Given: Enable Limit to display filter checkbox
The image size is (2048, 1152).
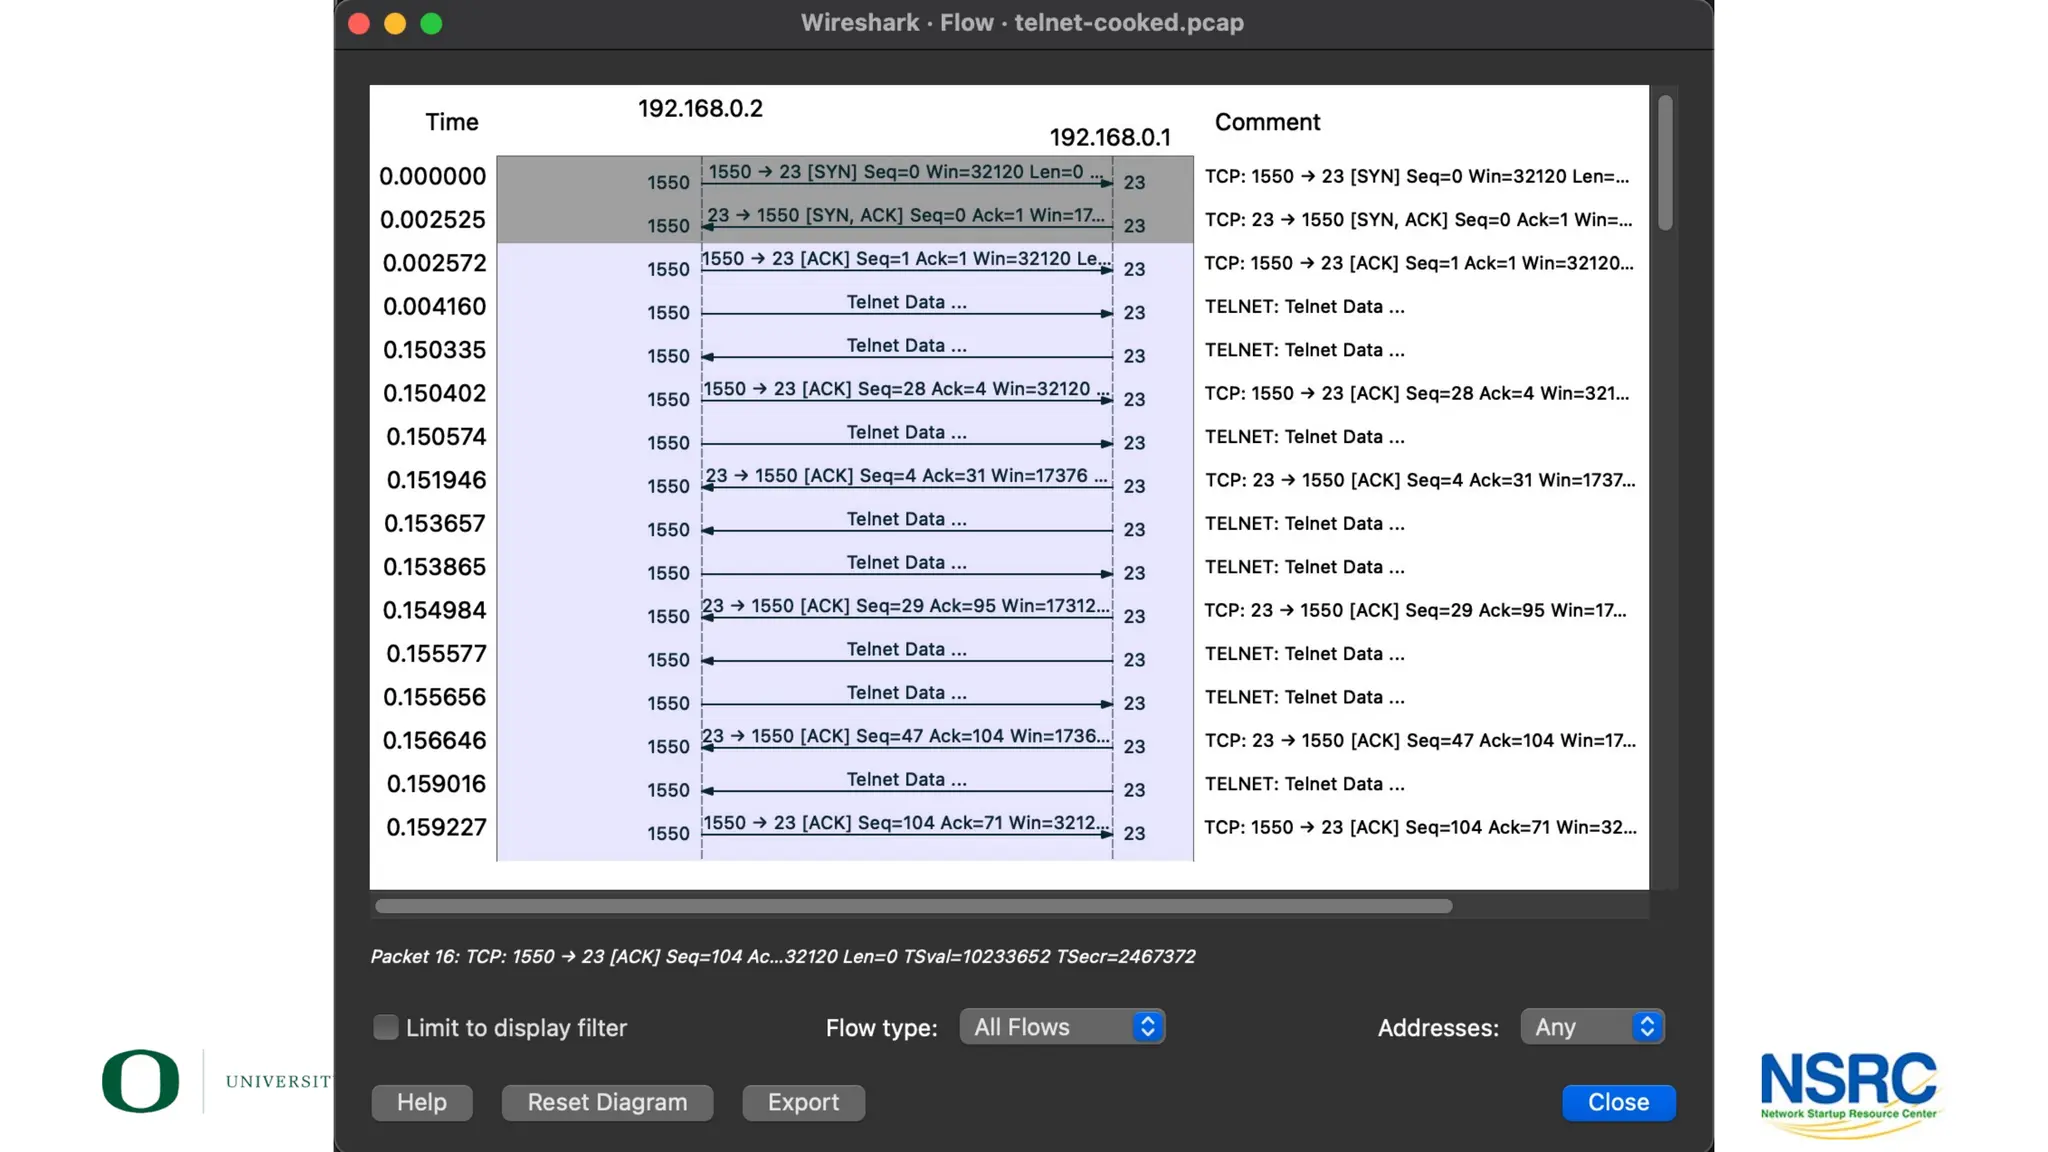Looking at the screenshot, I should point(386,1027).
